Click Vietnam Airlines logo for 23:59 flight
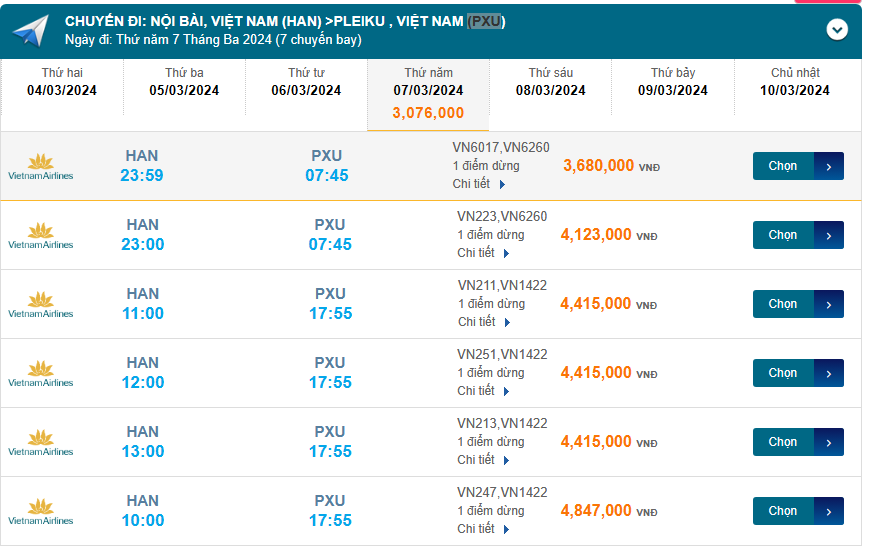Image resolution: width=871 pixels, height=552 pixels. point(41,166)
